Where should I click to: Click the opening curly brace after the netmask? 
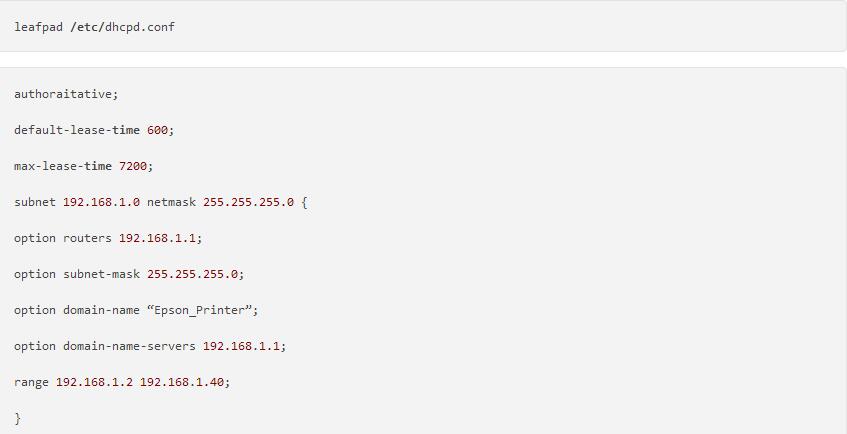[x=305, y=202]
